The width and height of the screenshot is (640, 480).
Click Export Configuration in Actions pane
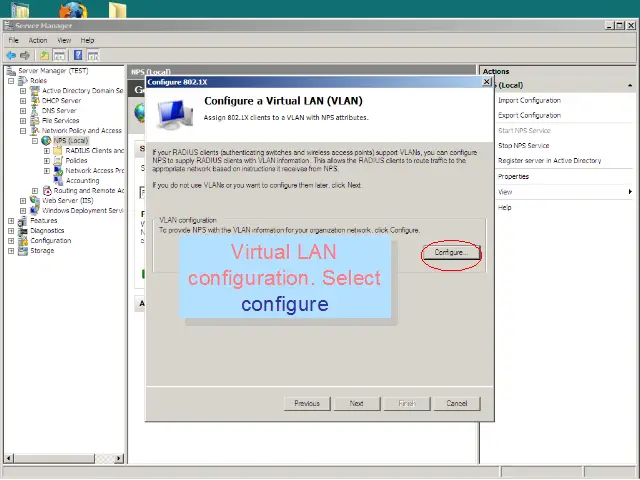529,116
